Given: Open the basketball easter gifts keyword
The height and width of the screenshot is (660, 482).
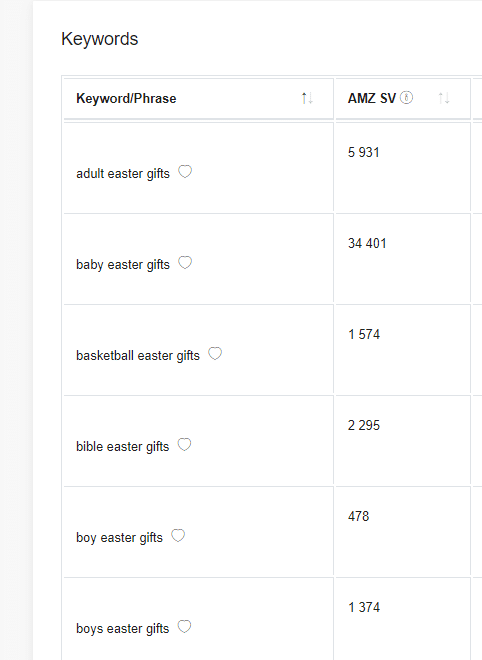Looking at the screenshot, I should tap(138, 356).
